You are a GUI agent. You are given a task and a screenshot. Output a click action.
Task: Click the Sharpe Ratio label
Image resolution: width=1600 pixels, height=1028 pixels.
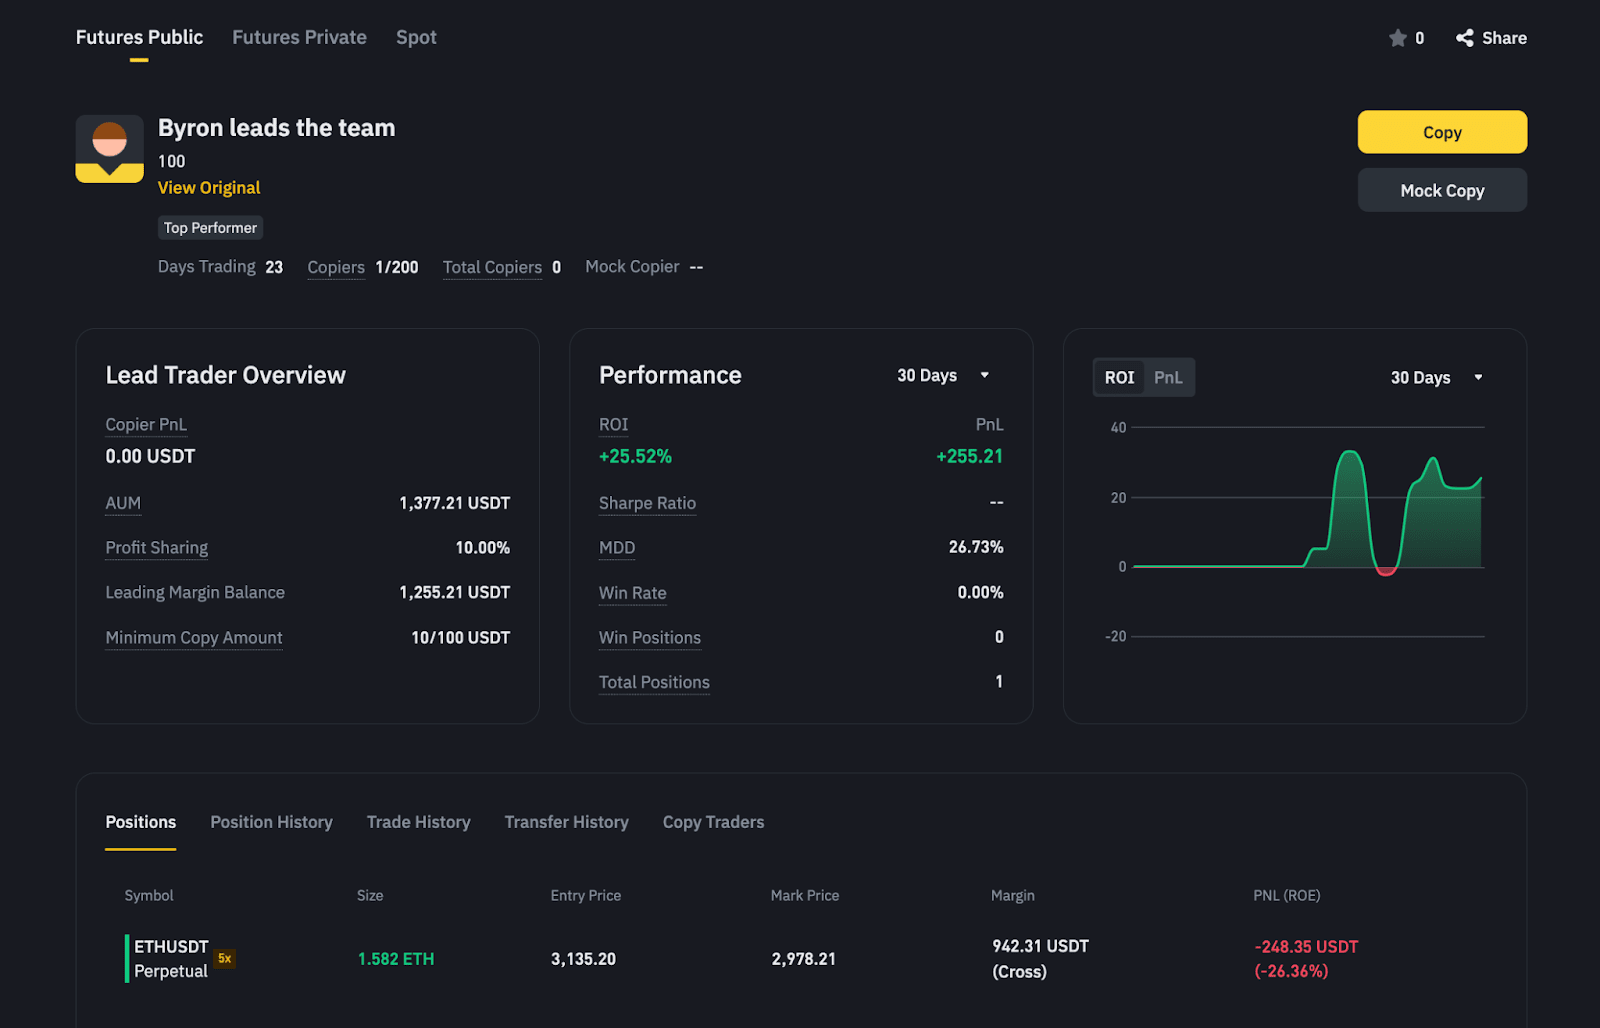coord(647,503)
